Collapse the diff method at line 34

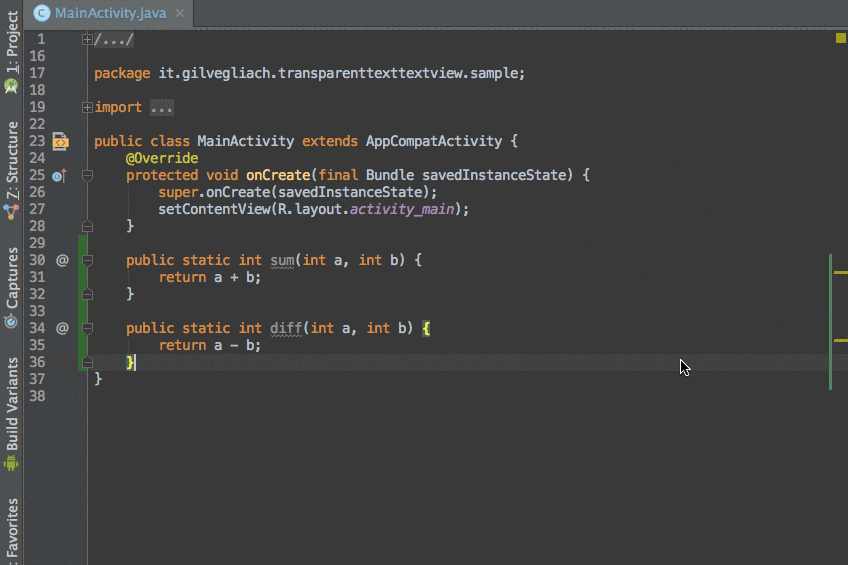pos(87,328)
